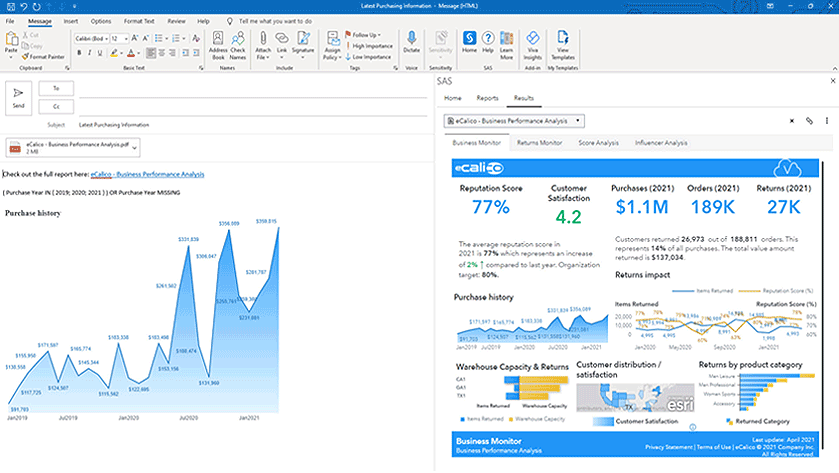Switch to Options ribbon tab
This screenshot has height=473, width=839.
pos(101,21)
